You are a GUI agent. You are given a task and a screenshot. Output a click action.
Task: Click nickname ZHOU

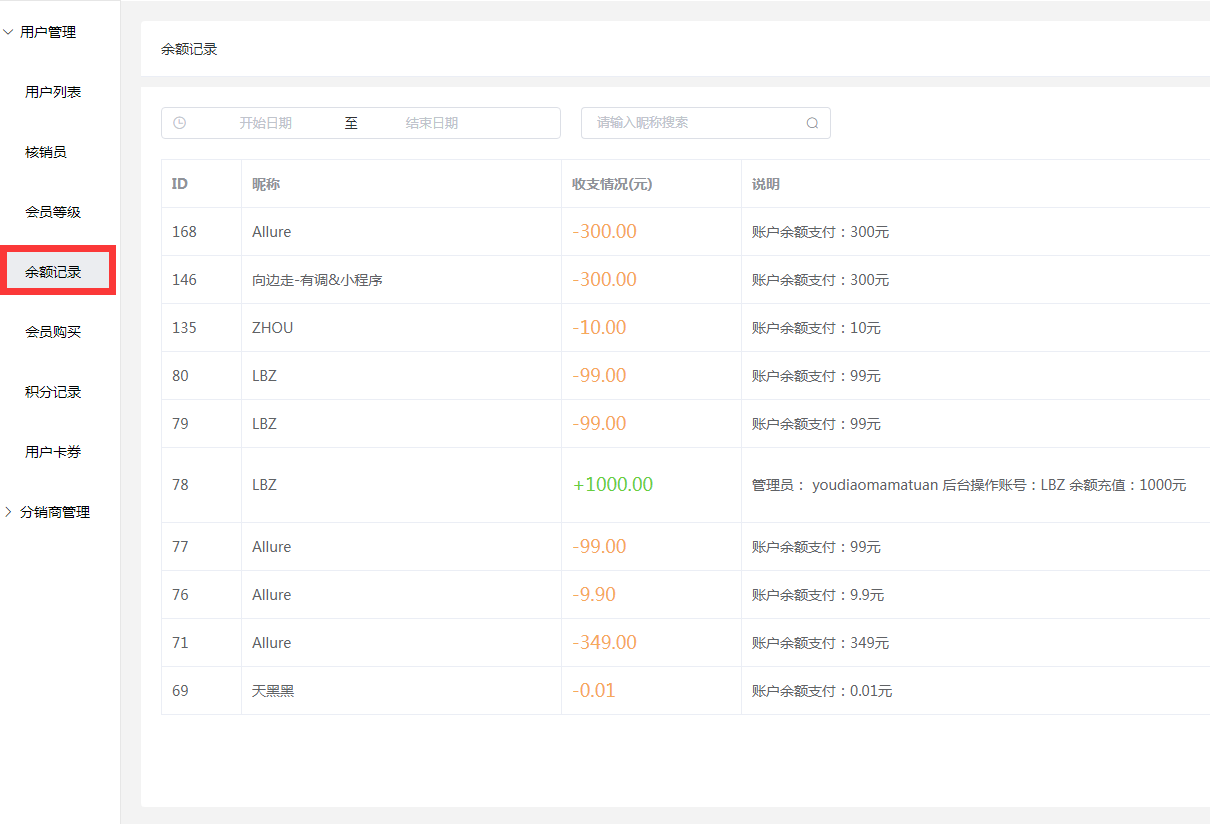click(x=273, y=328)
